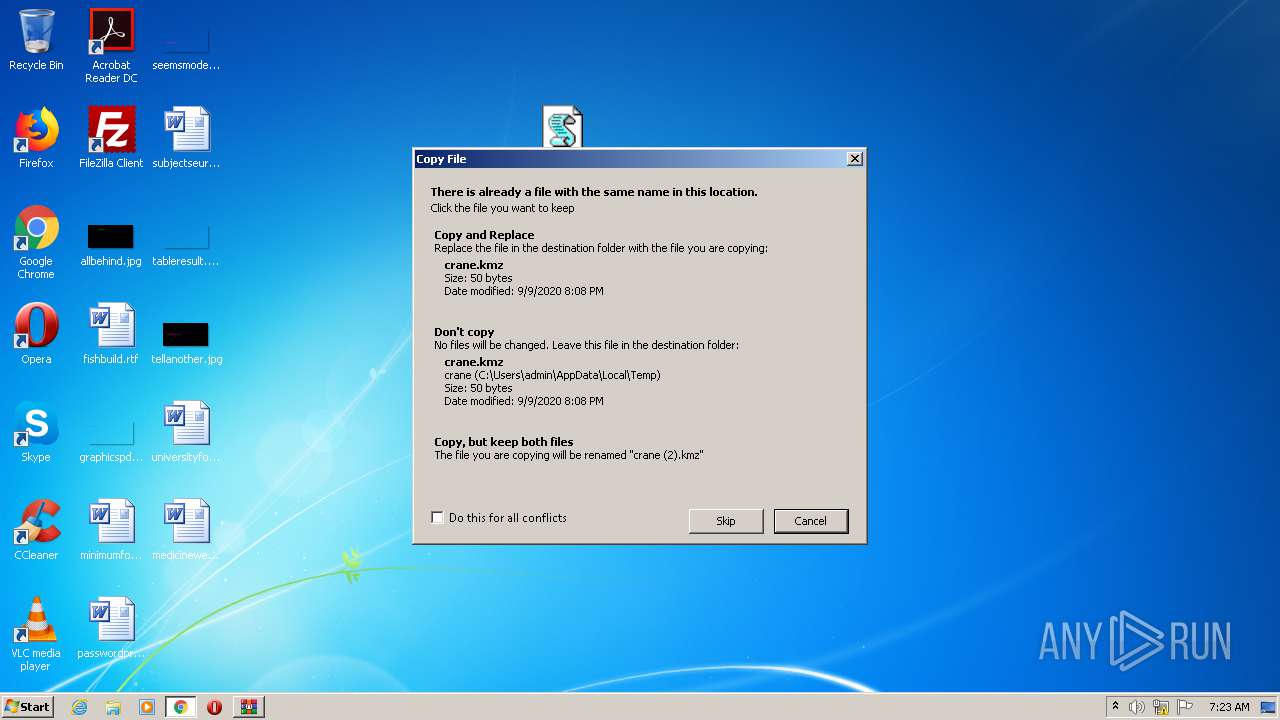Switch to WinRAR taskbar button
Image resolution: width=1280 pixels, height=720 pixels.
point(248,707)
